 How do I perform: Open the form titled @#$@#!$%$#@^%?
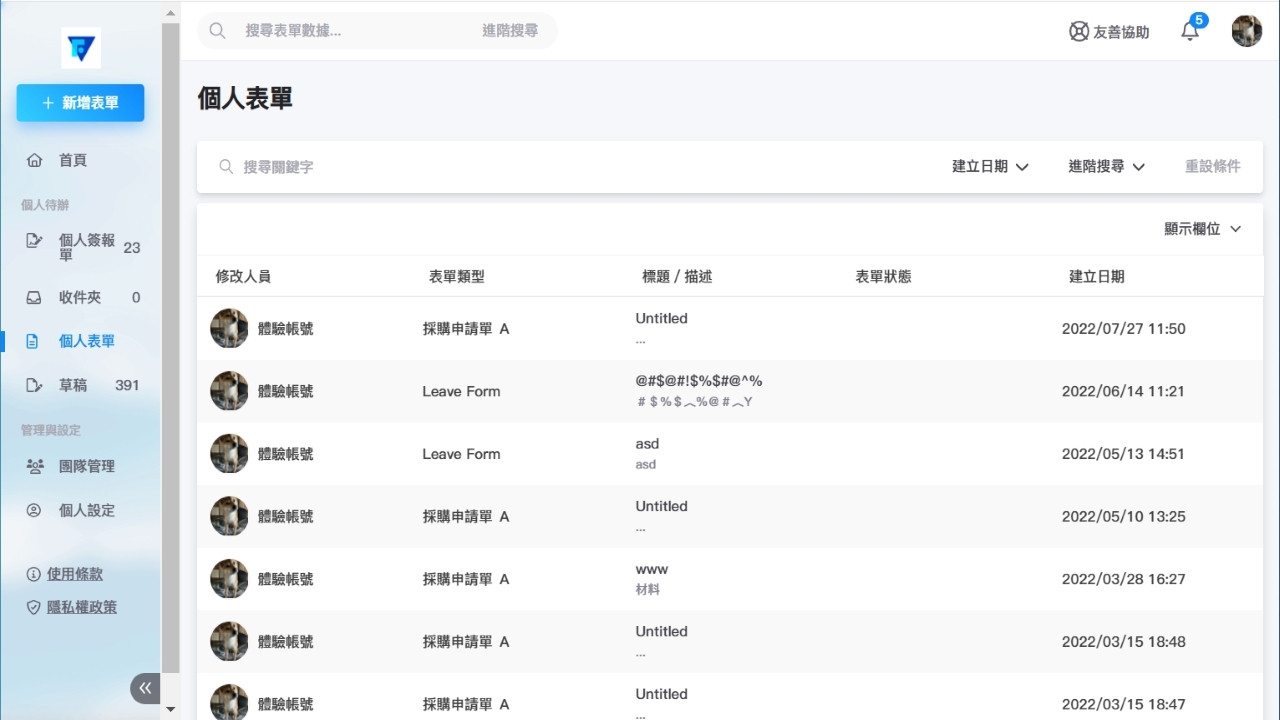(699, 381)
